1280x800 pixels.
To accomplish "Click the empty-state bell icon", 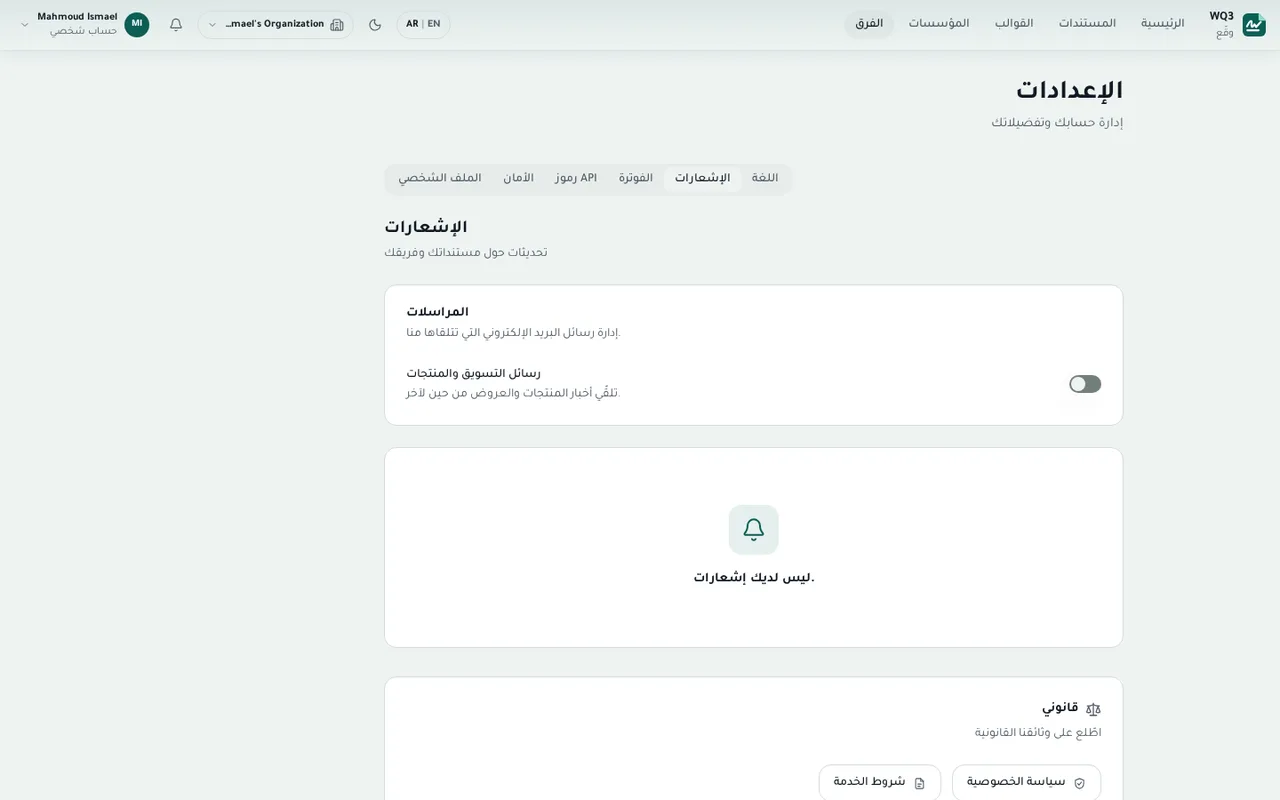I will tap(754, 530).
